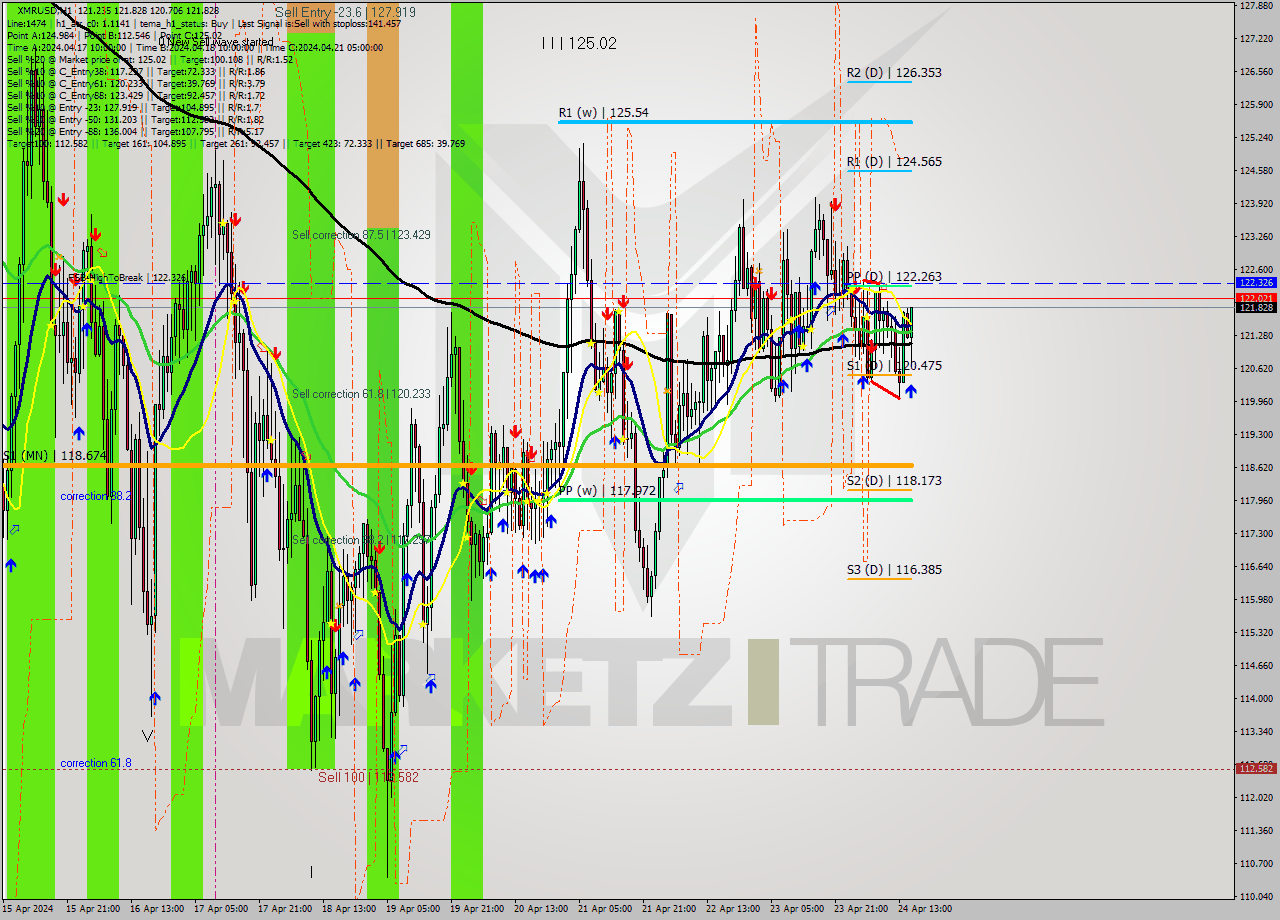The image size is (1280, 920).
Task: Click the 22 Apr 13:00 time axis label
Action: coord(733,909)
